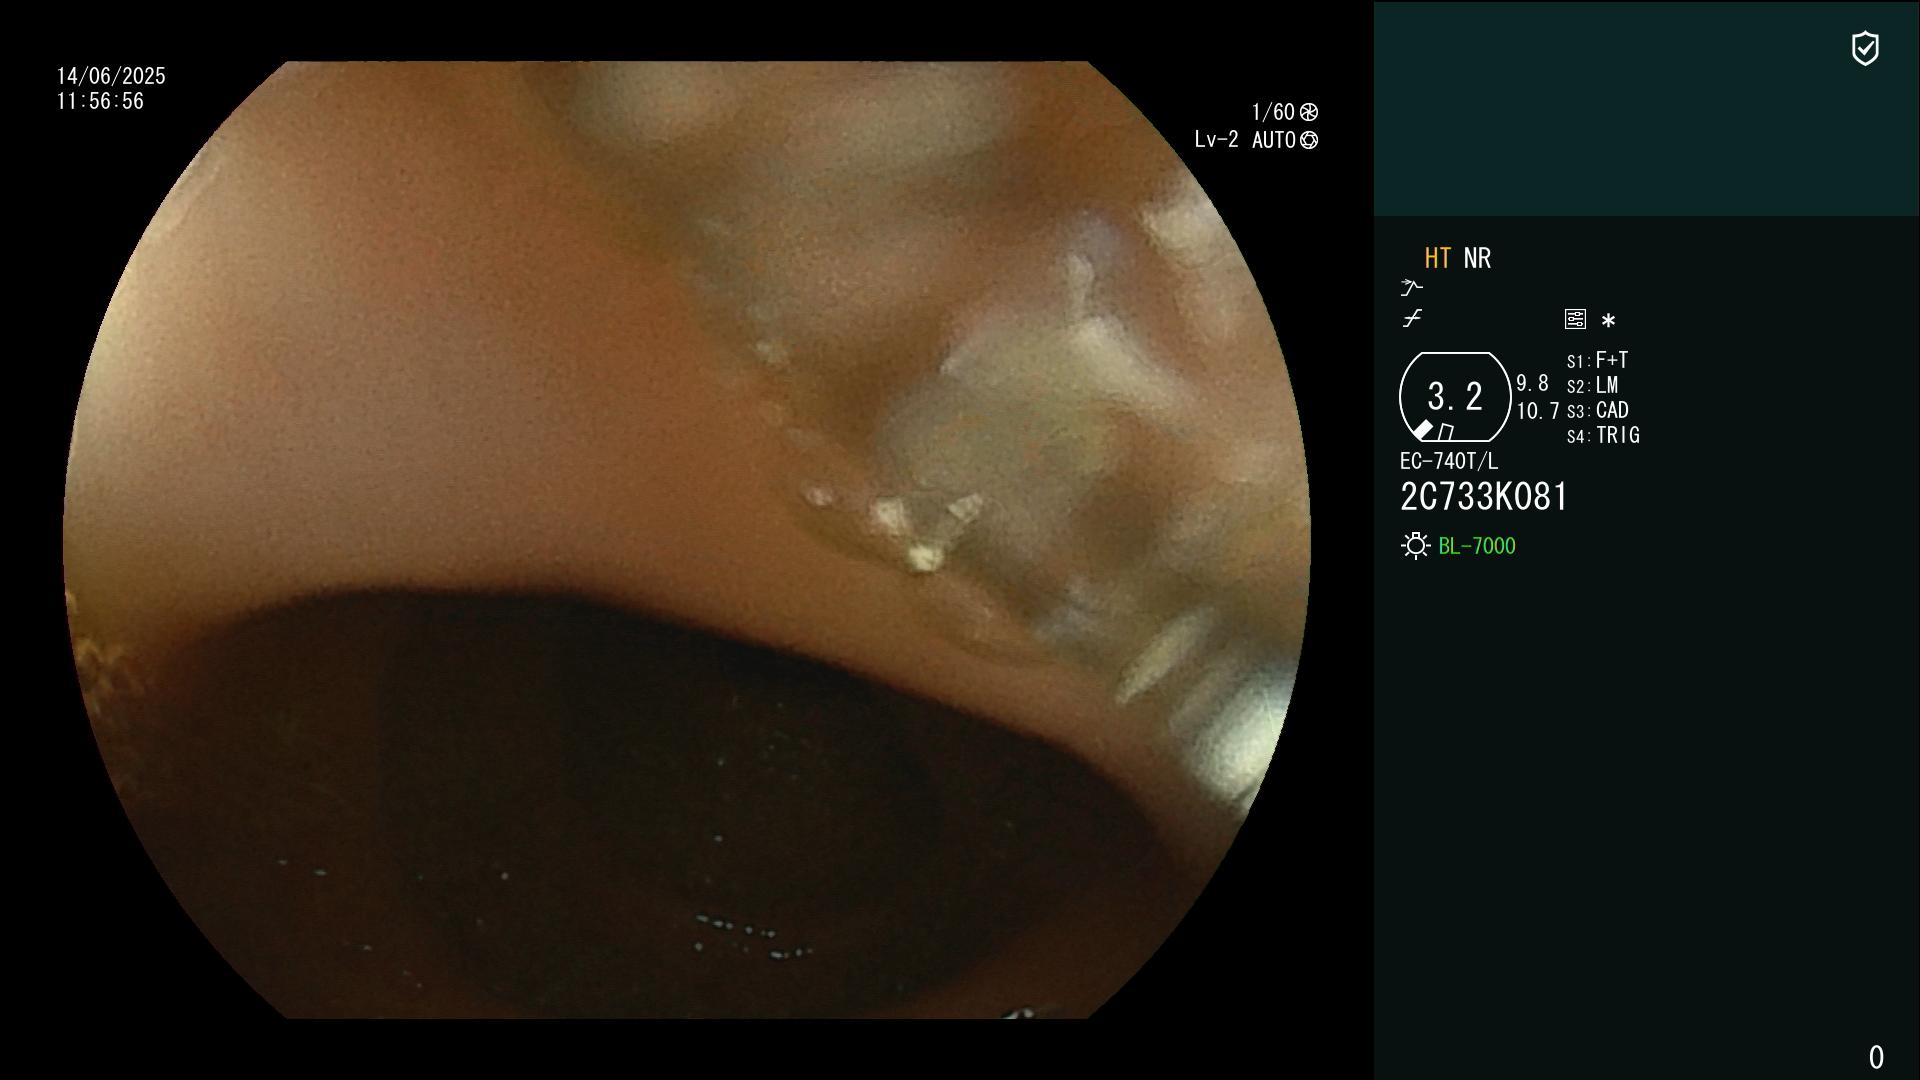This screenshot has height=1080, width=1920.
Task: Click the S4 switch assignment TRIG
Action: click(1604, 436)
